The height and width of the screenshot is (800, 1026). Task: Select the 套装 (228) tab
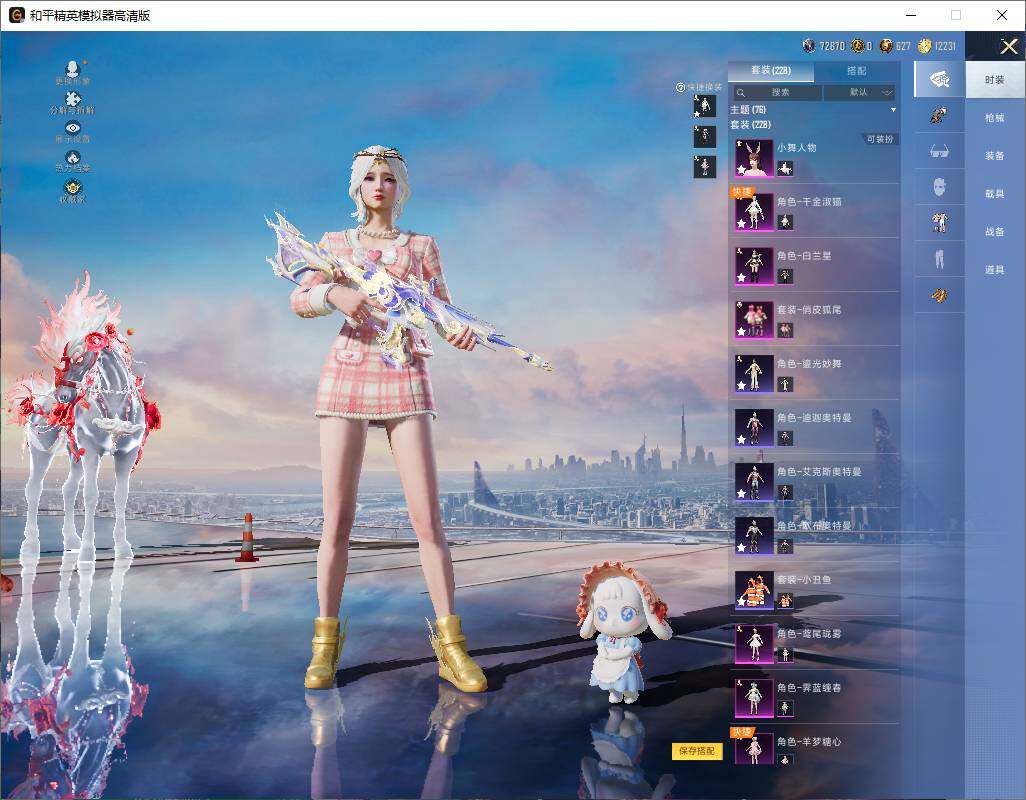[x=771, y=71]
